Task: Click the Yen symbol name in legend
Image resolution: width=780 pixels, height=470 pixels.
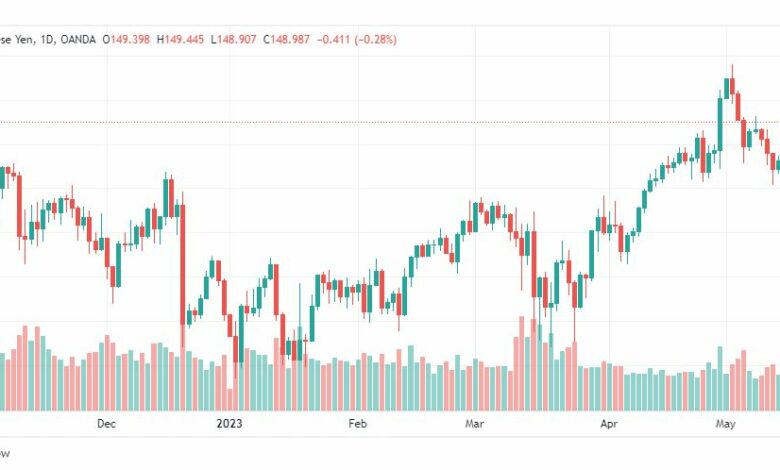Action: [x=16, y=39]
